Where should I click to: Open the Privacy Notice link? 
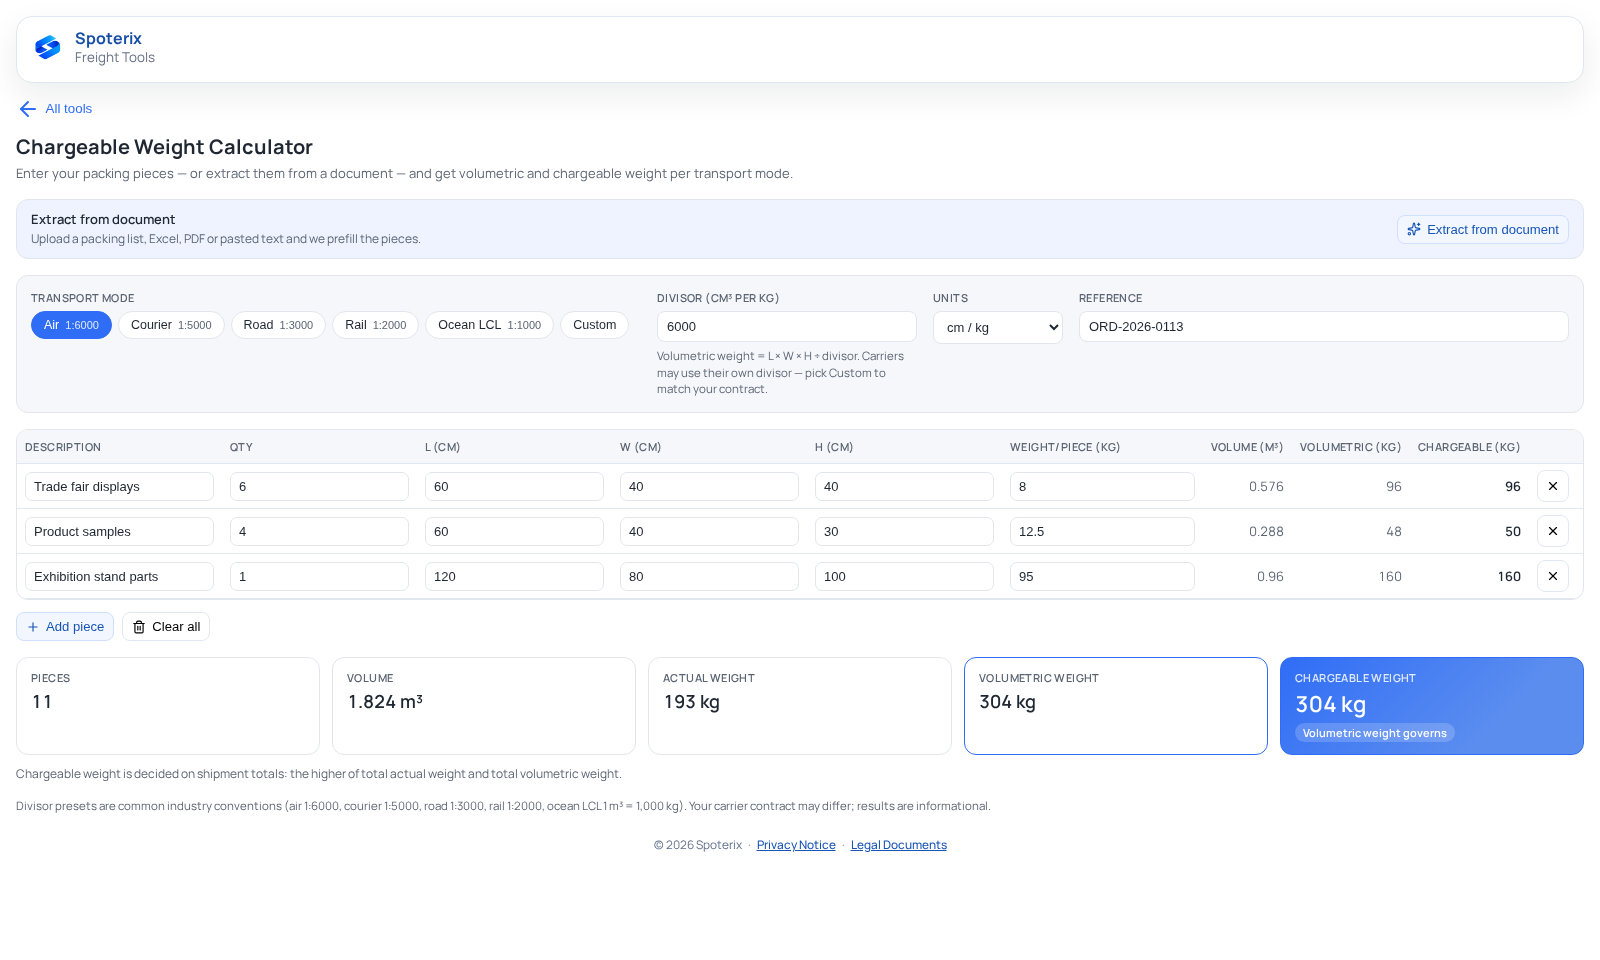[796, 845]
